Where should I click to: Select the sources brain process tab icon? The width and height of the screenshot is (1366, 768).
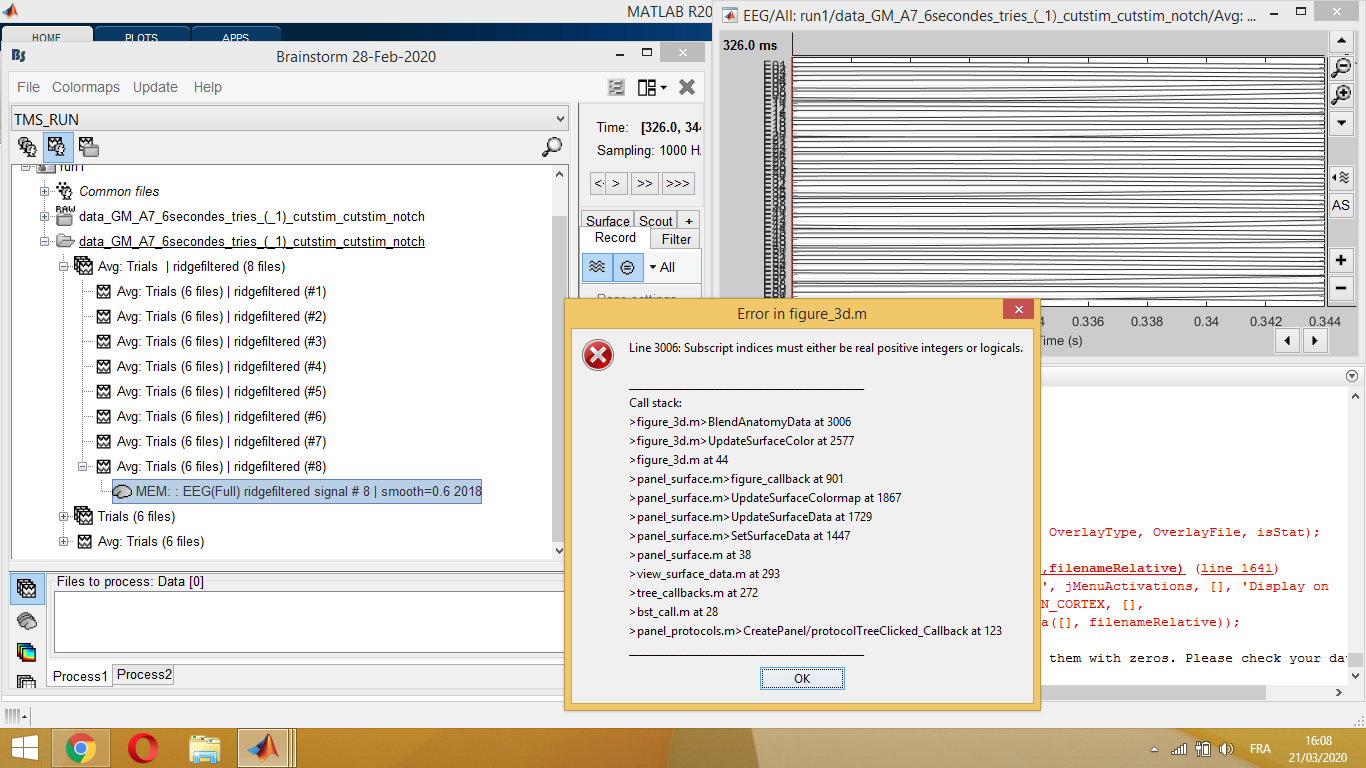click(x=27, y=620)
